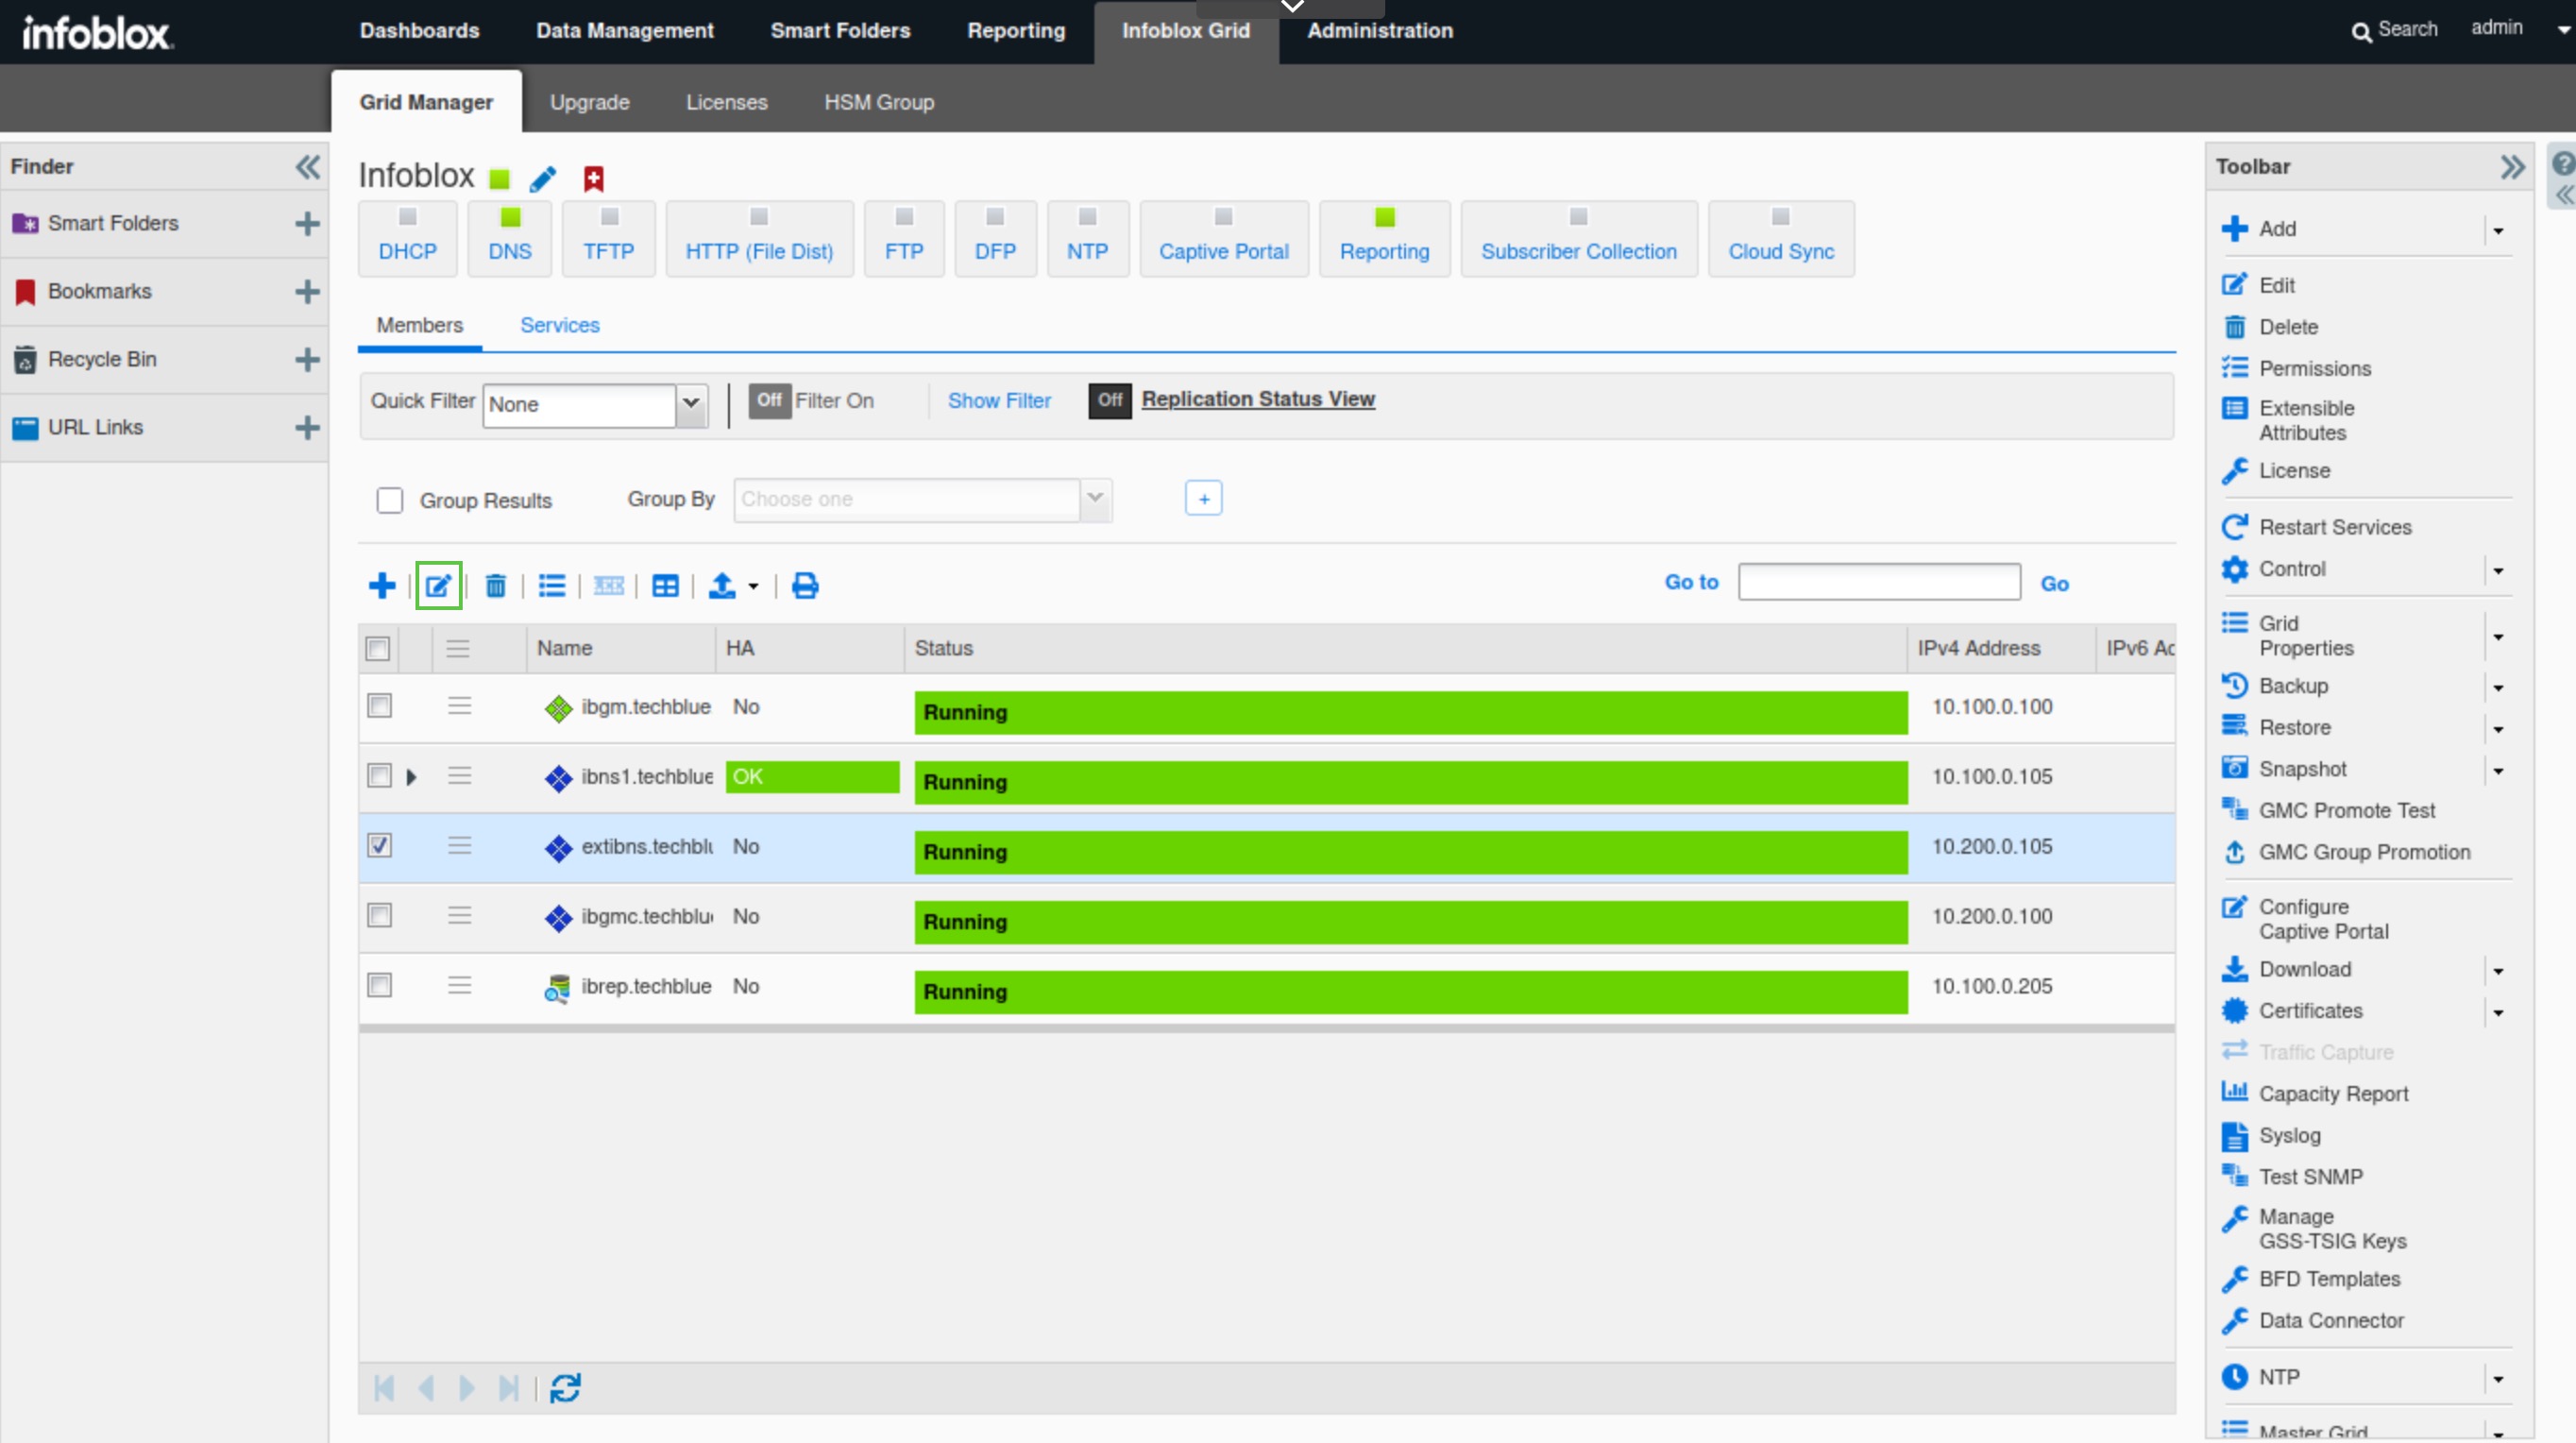Expand the ibns1.techblue row arrow
The image size is (2576, 1443).
pos(411,777)
